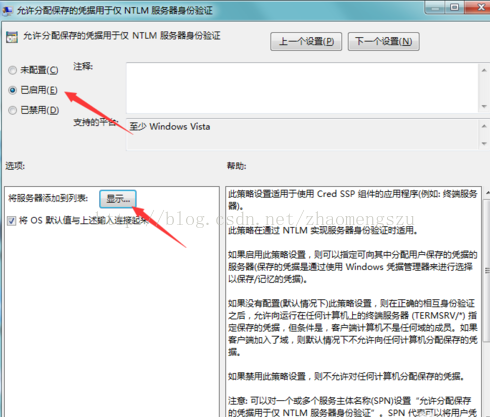Click the policy setting icon beside title

(x=12, y=37)
